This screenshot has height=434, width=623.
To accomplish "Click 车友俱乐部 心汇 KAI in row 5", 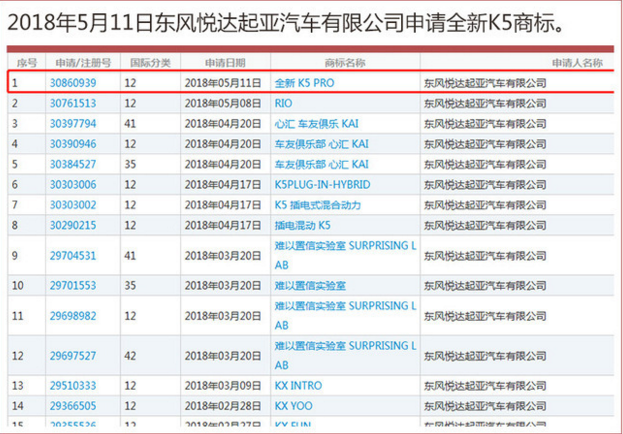I will (x=321, y=164).
